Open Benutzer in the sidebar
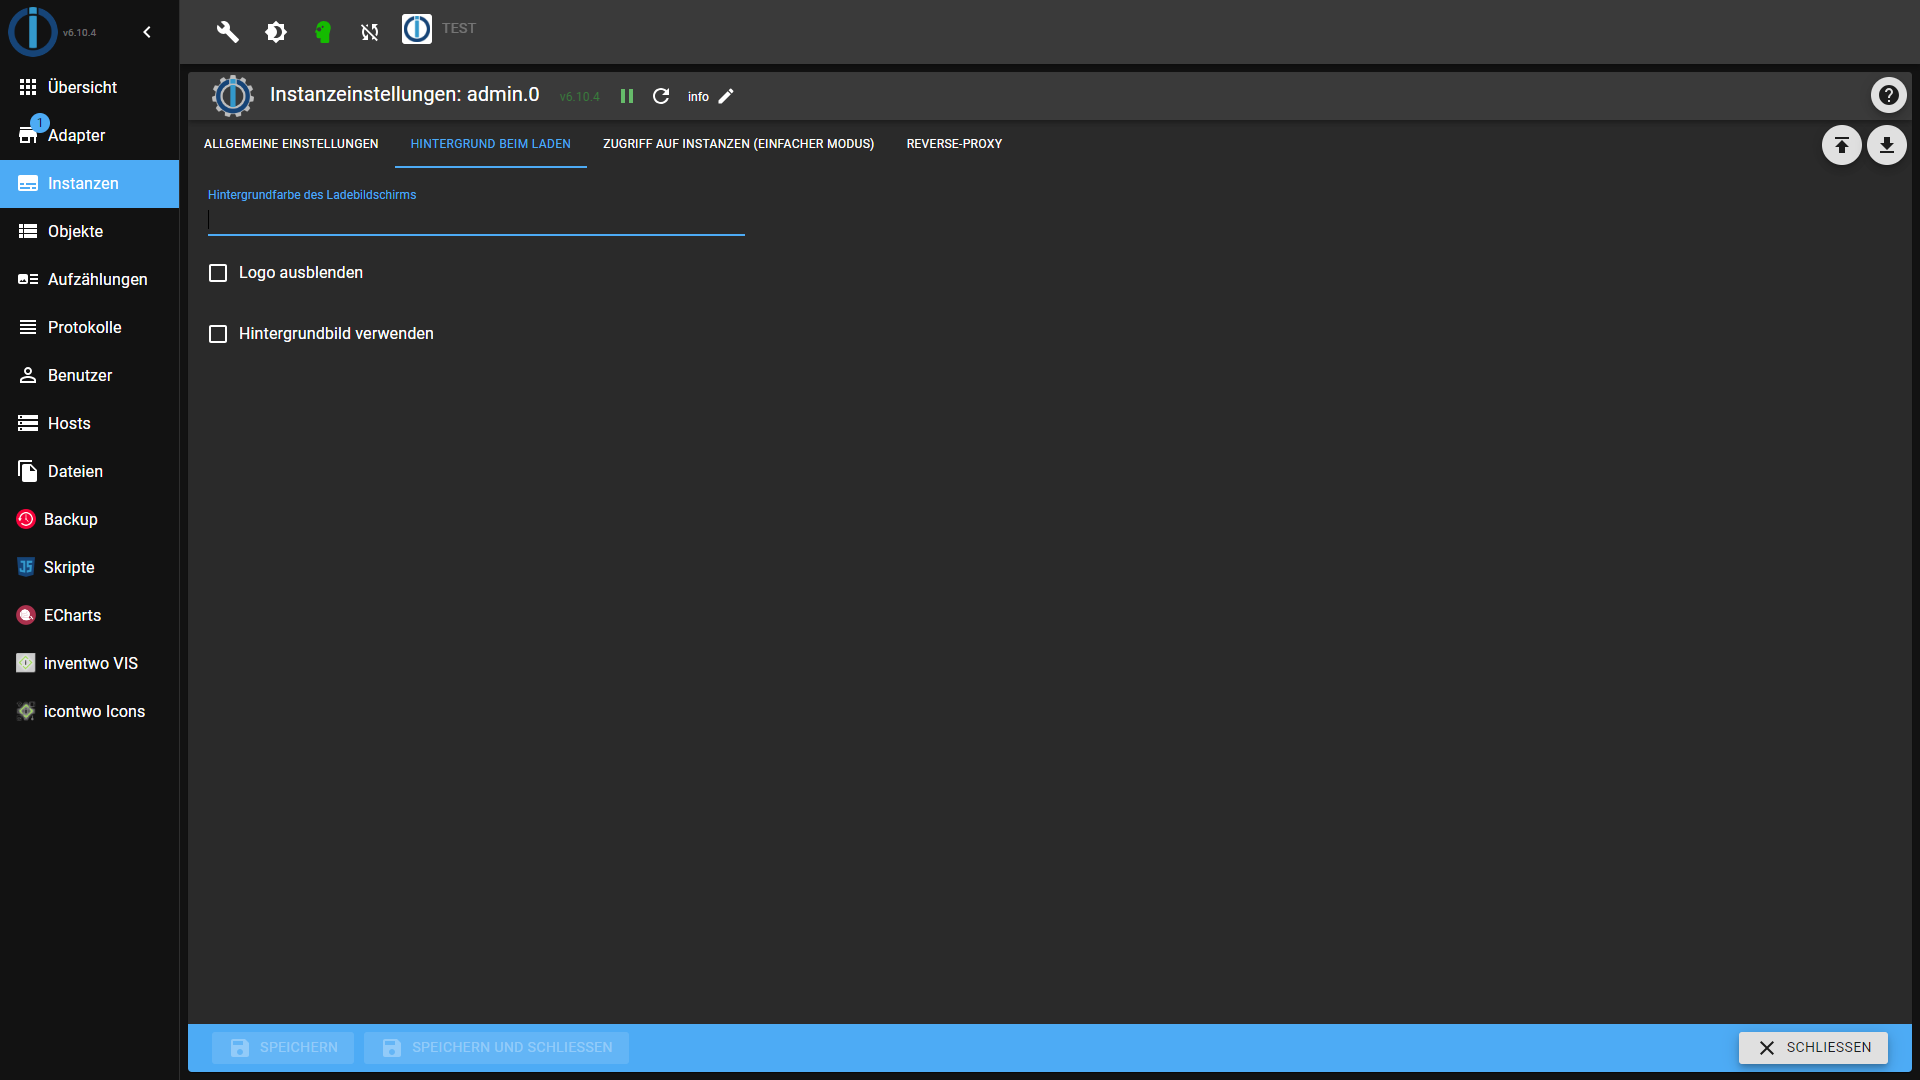This screenshot has width=1920, height=1080. [x=89, y=376]
